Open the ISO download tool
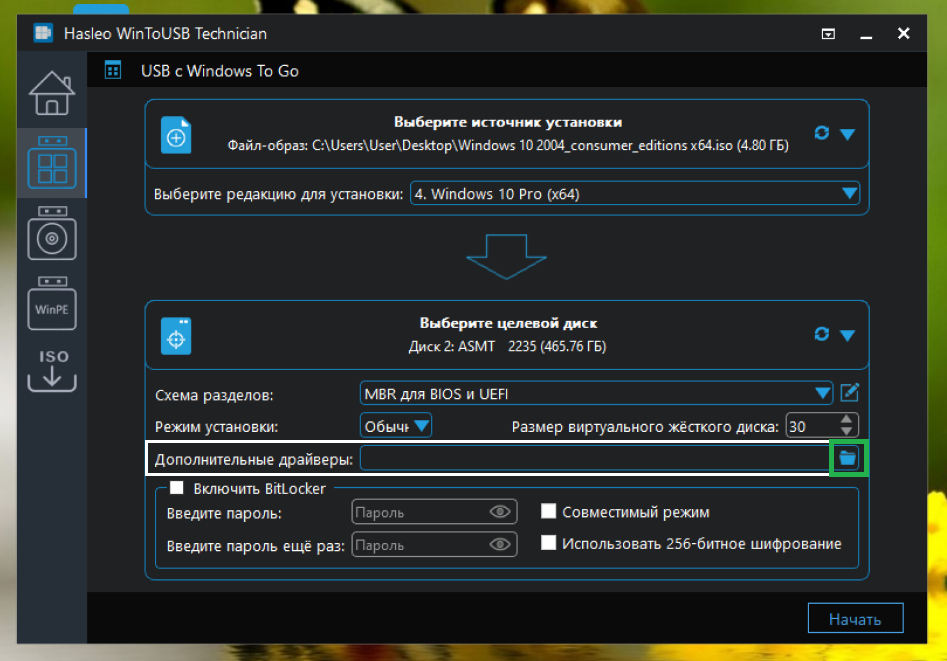 tap(51, 372)
